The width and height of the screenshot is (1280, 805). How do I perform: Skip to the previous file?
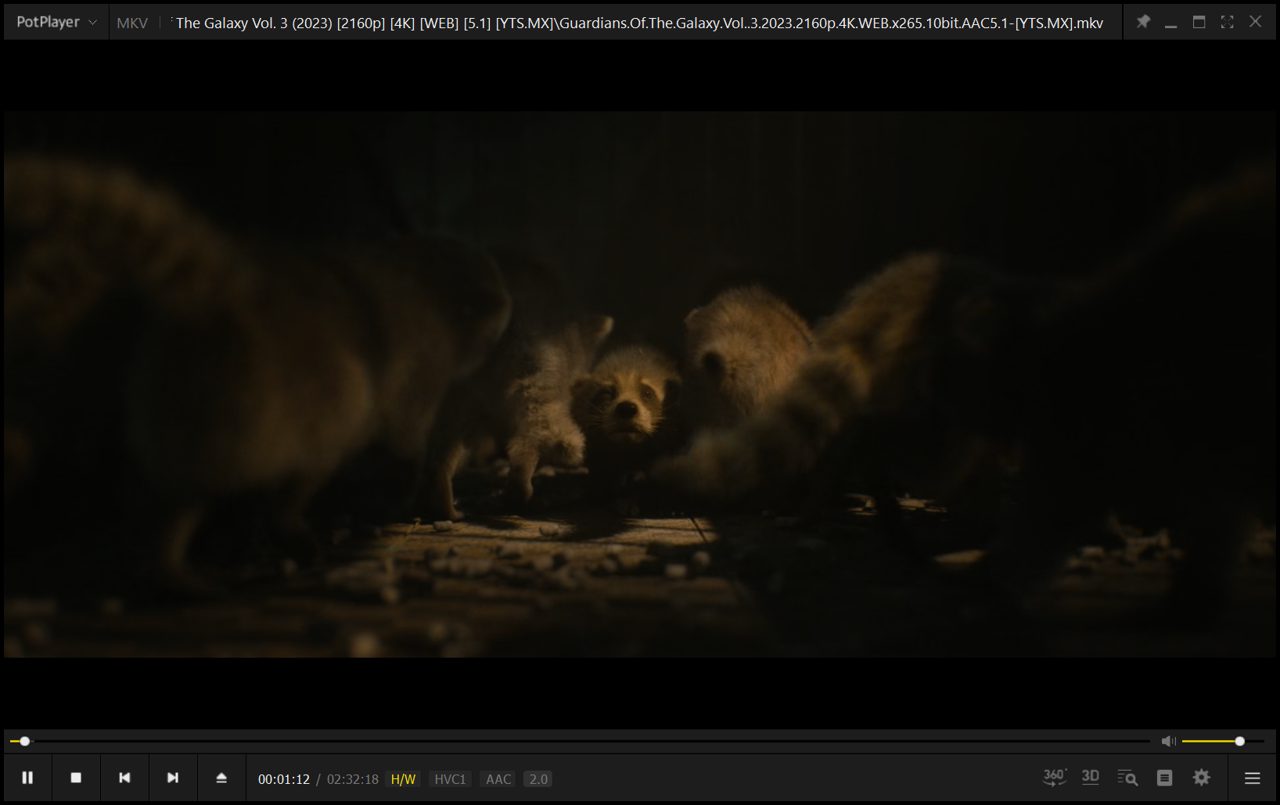pos(124,778)
